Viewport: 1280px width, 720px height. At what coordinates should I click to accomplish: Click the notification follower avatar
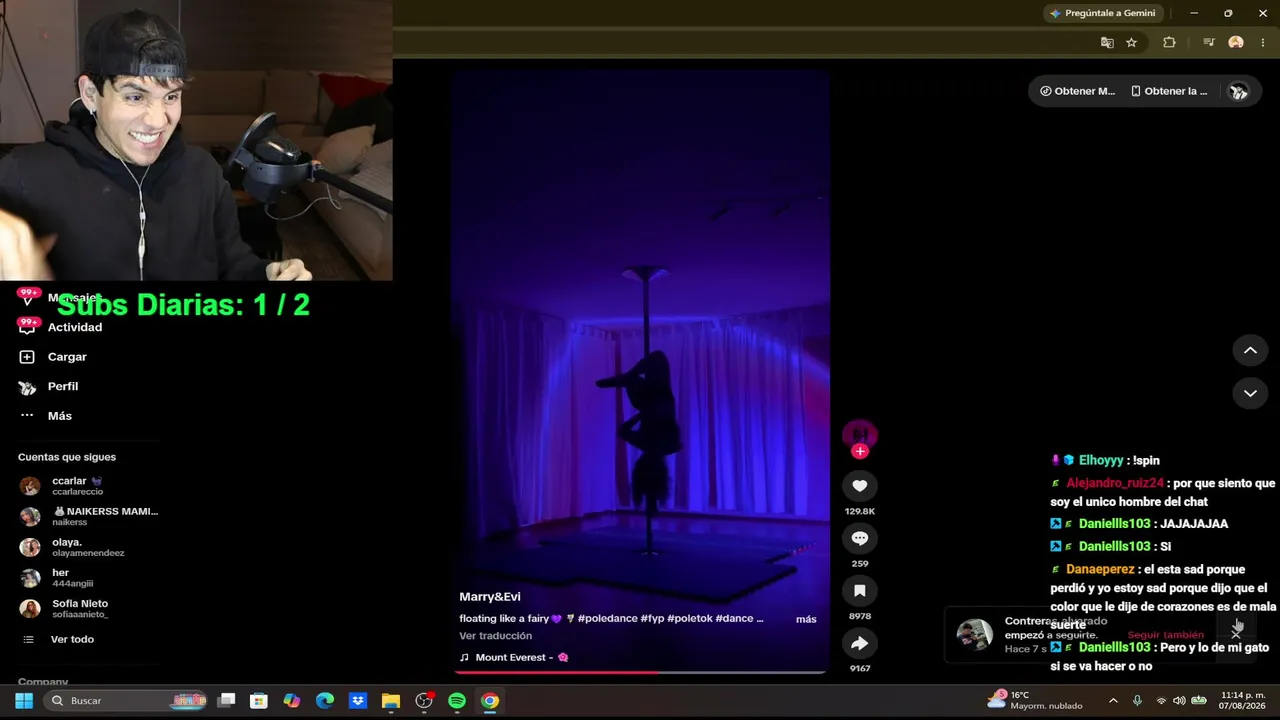pyautogui.click(x=974, y=635)
